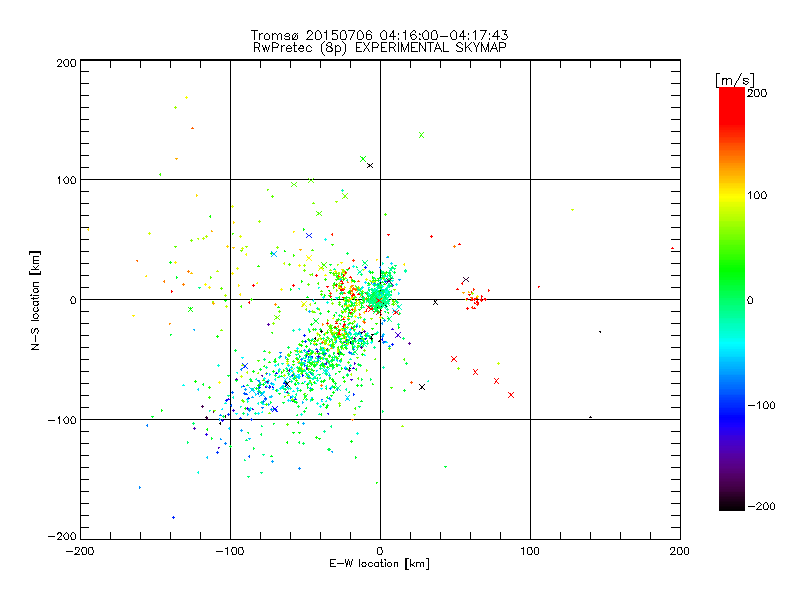The width and height of the screenshot is (800, 600).
Task: Click the colorbar '200' top label
Action: point(757,93)
